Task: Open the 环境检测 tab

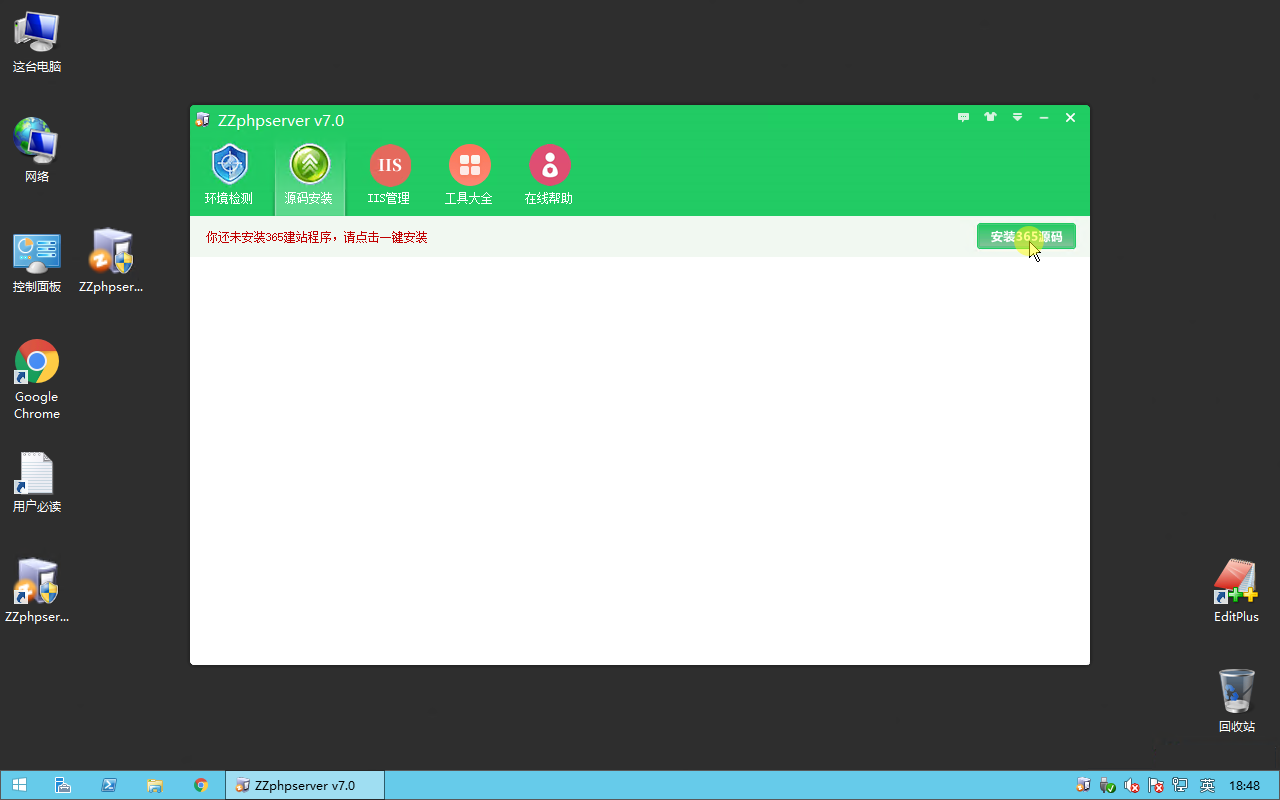Action: 229,175
